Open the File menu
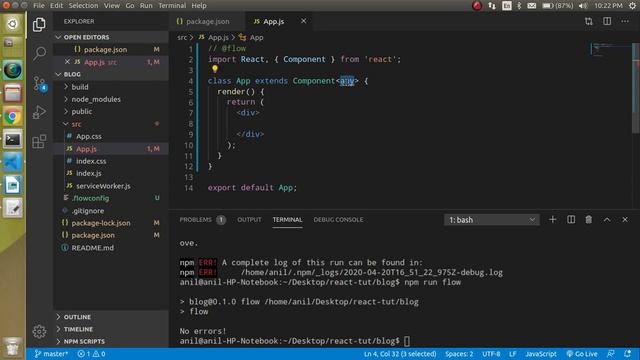640x360 pixels. coord(39,6)
